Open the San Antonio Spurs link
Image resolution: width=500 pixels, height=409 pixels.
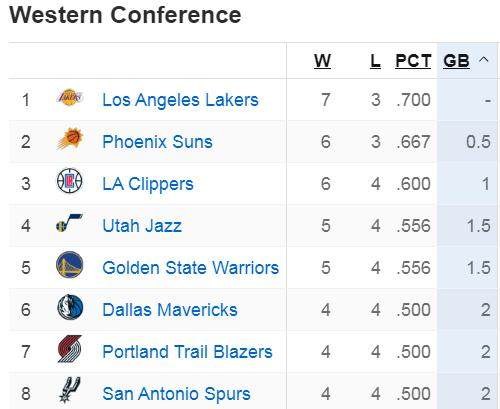pyautogui.click(x=176, y=394)
